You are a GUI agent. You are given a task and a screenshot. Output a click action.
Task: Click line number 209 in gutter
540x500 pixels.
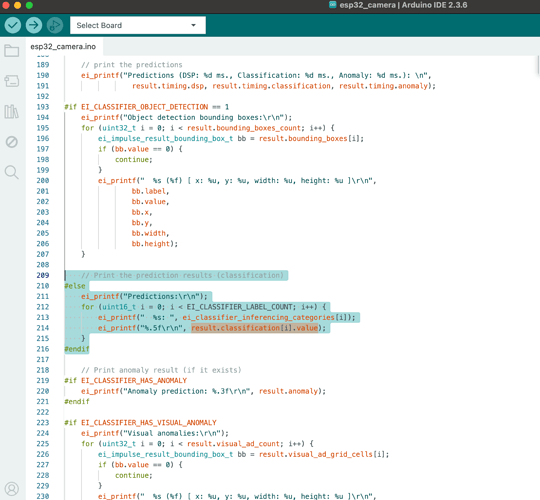[43, 275]
